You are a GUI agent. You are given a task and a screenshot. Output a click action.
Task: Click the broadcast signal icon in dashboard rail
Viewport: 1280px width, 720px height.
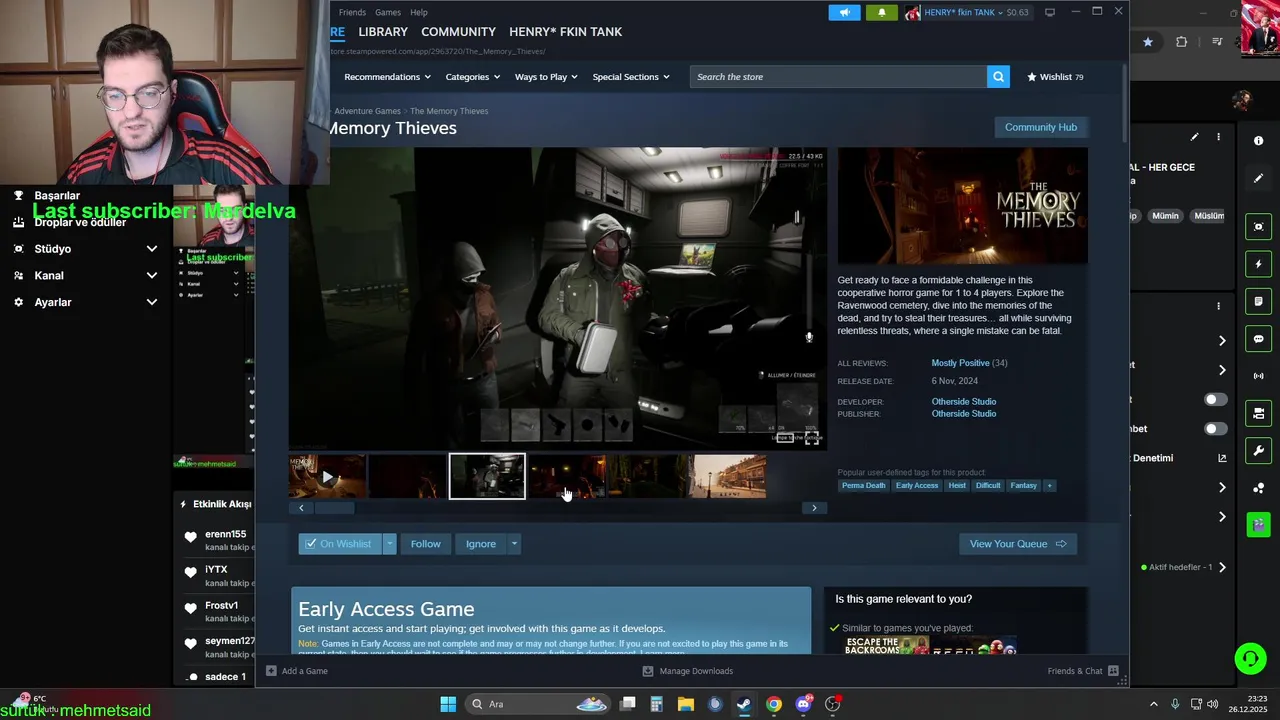click(1258, 376)
